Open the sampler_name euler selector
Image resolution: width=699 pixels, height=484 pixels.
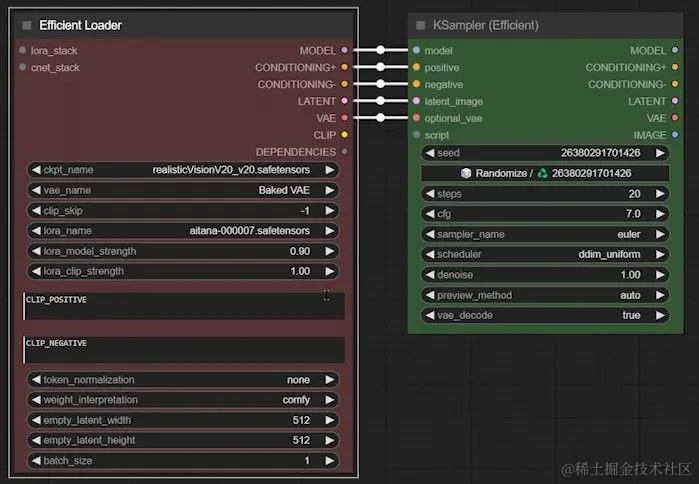click(545, 234)
